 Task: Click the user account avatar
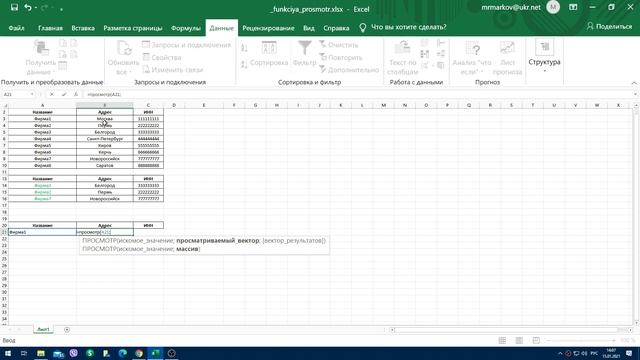[x=553, y=7]
